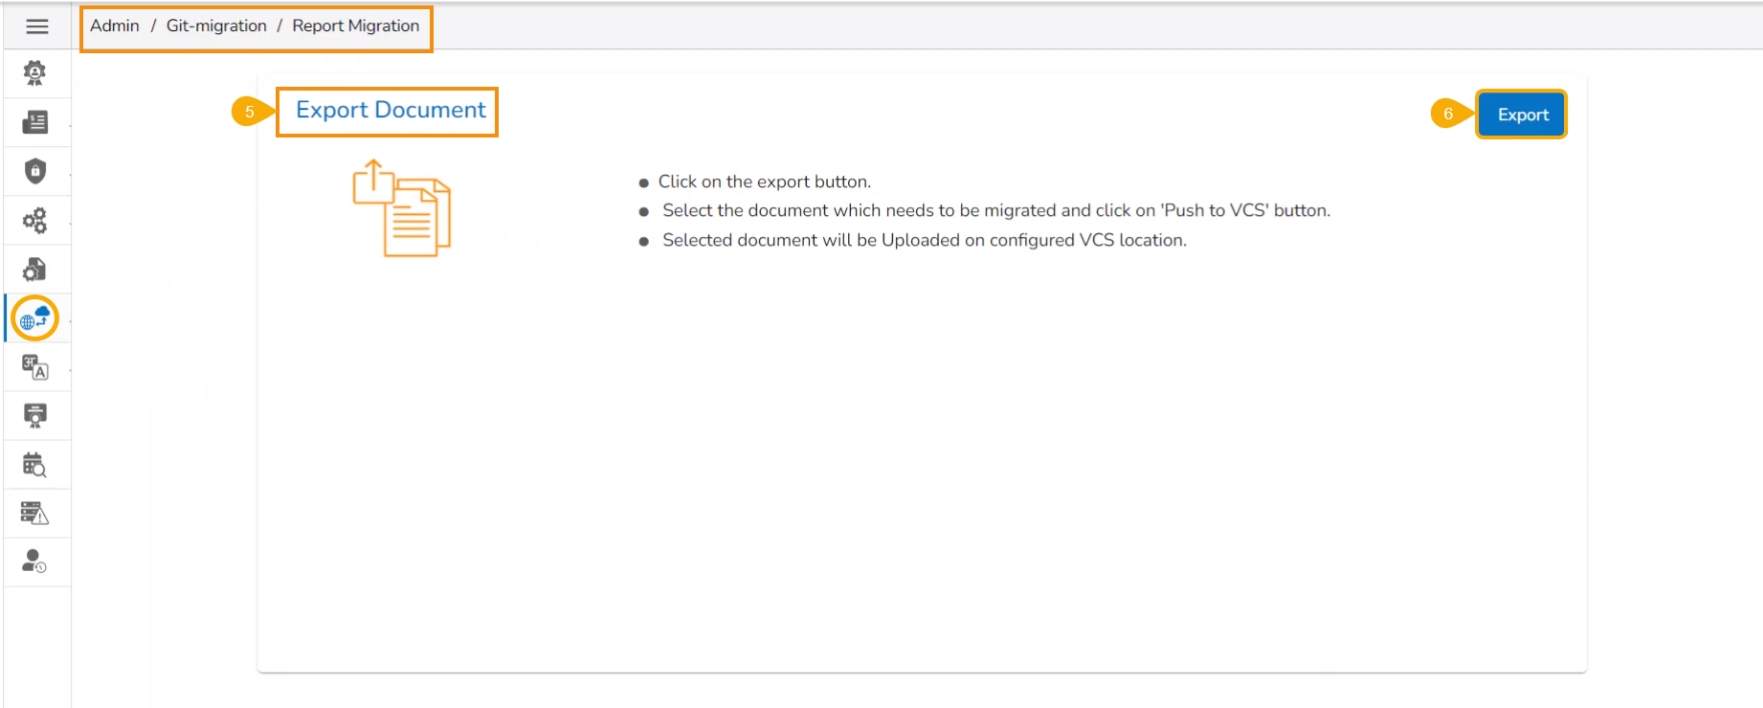This screenshot has height=708, width=1763.
Task: Open the user history sidebar icon
Action: point(35,562)
